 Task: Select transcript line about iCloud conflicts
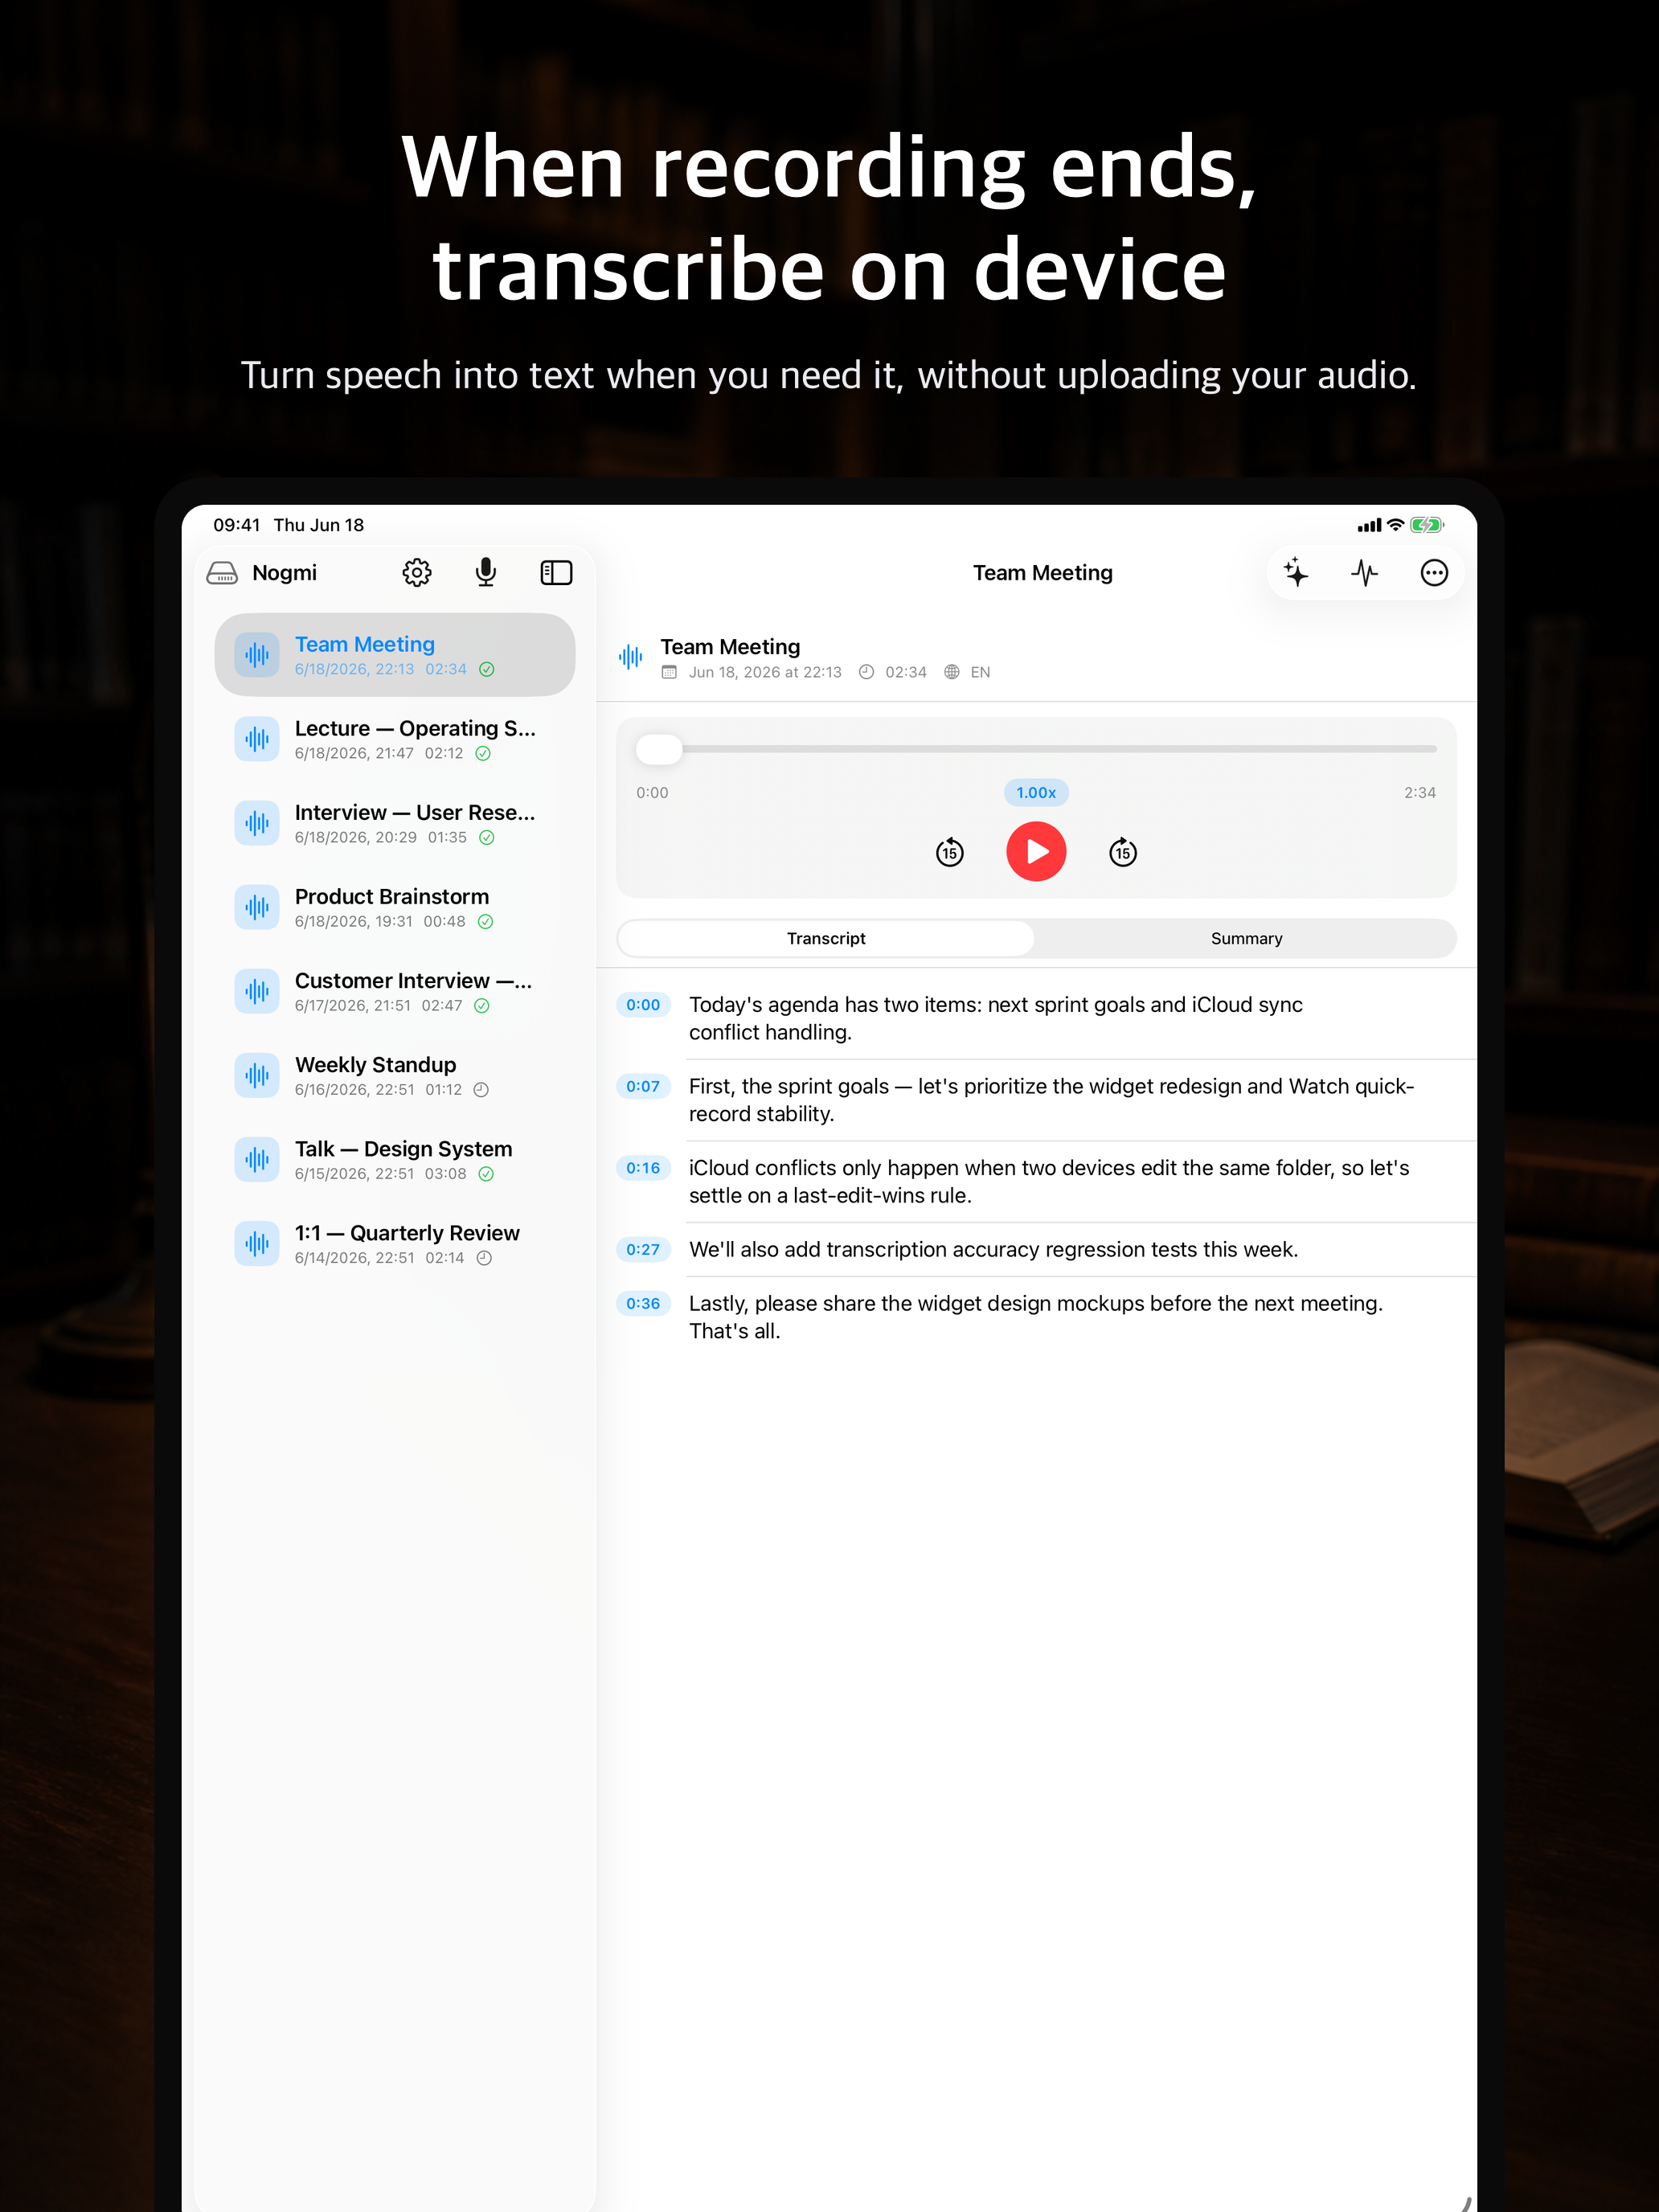1049,1182
